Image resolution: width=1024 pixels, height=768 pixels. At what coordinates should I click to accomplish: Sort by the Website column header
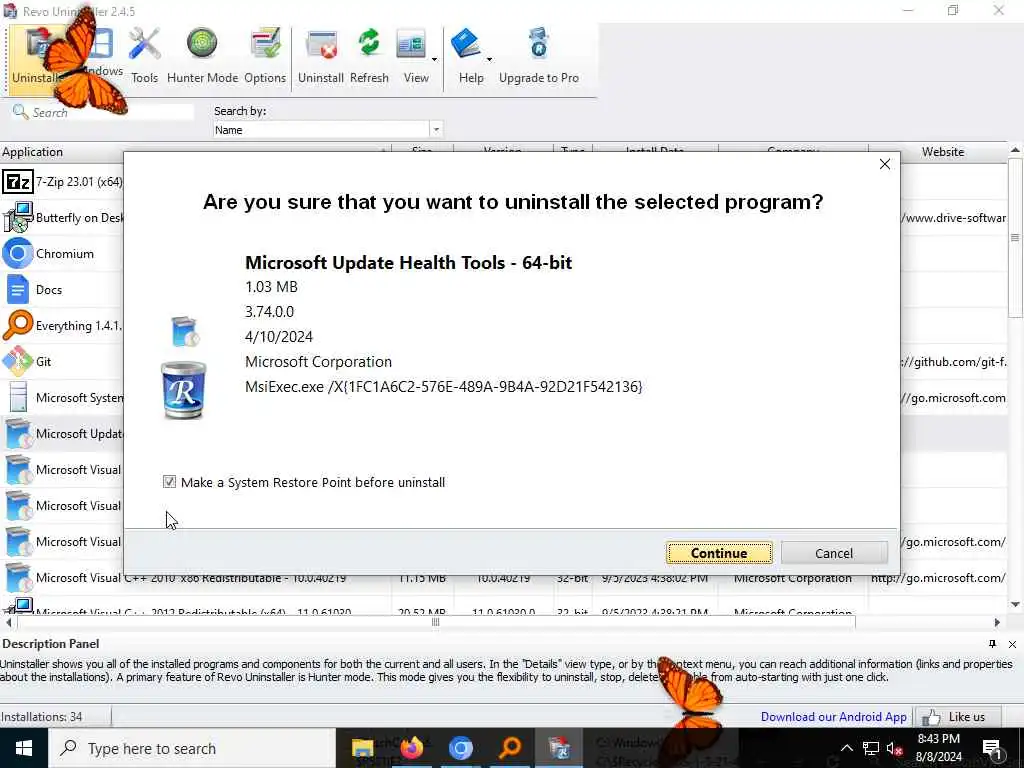coord(942,152)
